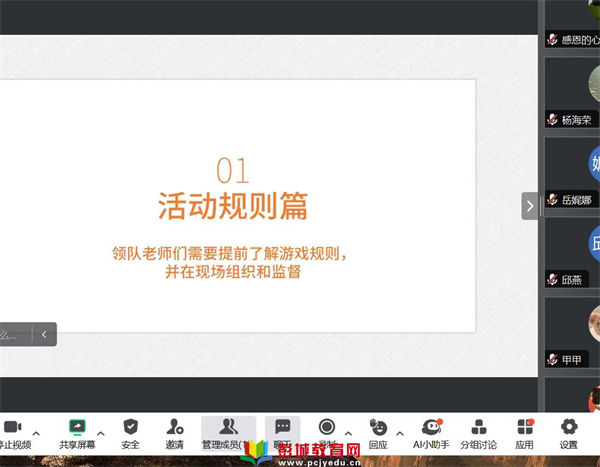Select participant tile named 杨海荣
The image size is (600, 467).
click(x=572, y=93)
